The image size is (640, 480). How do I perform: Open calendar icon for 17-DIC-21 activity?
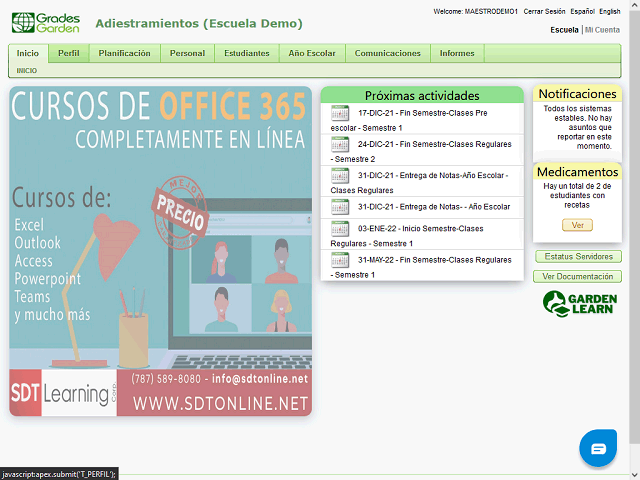(340, 113)
